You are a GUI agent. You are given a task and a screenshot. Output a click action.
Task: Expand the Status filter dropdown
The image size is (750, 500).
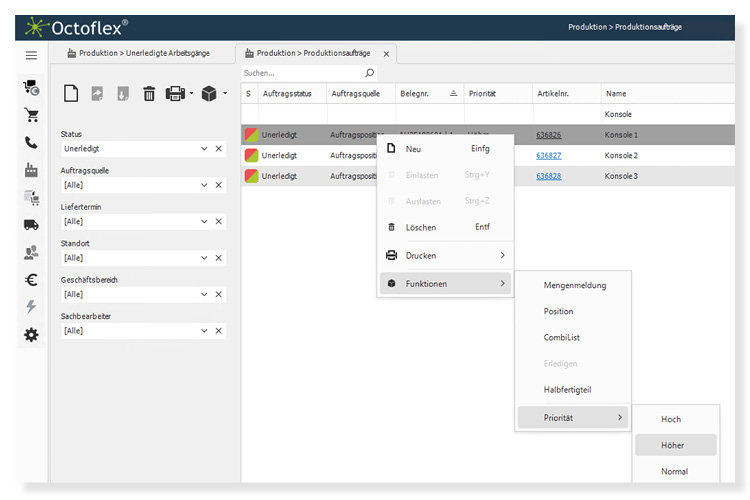point(204,149)
